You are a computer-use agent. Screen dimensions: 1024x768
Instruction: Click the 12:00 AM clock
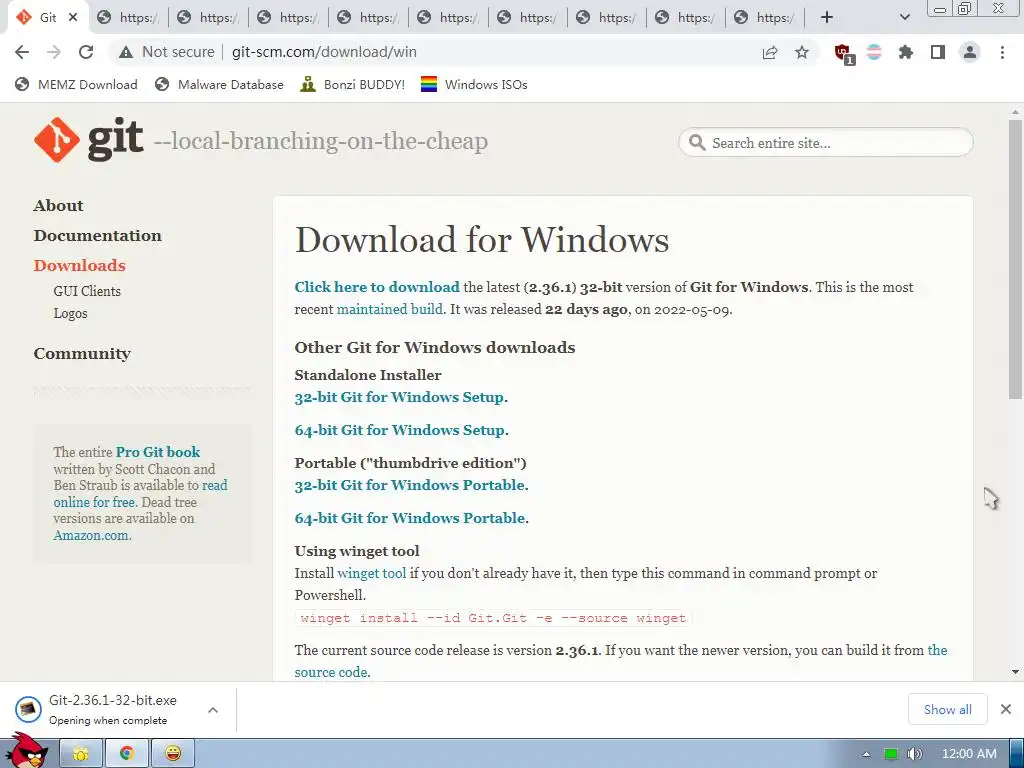point(969,754)
